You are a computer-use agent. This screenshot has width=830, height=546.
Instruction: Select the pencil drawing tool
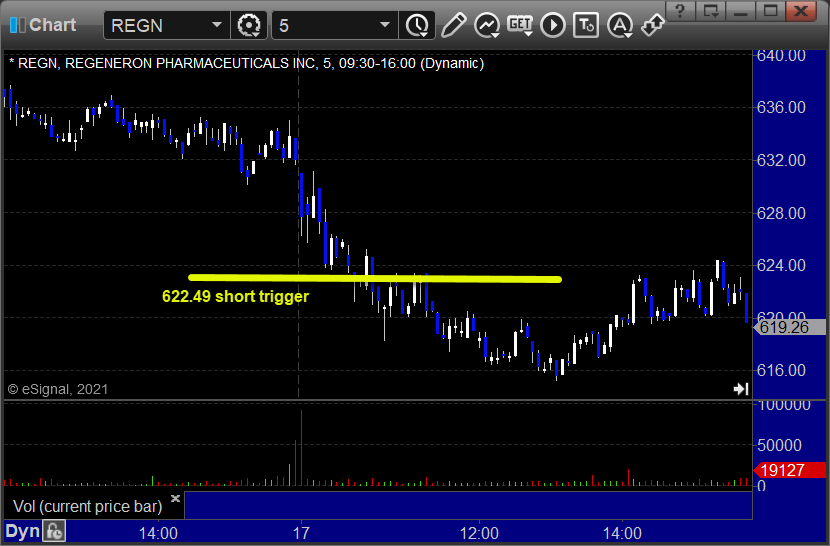click(x=454, y=25)
